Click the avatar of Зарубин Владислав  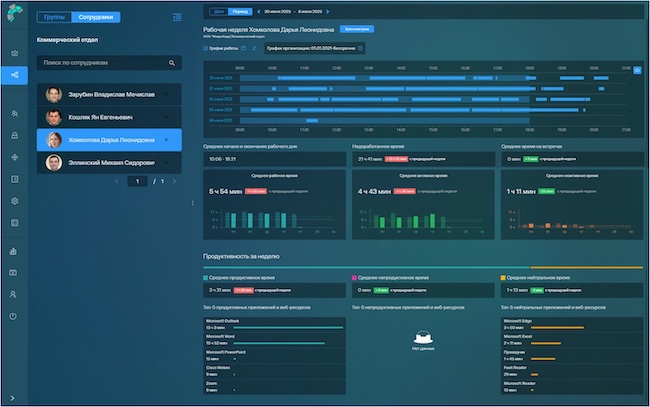click(x=54, y=94)
